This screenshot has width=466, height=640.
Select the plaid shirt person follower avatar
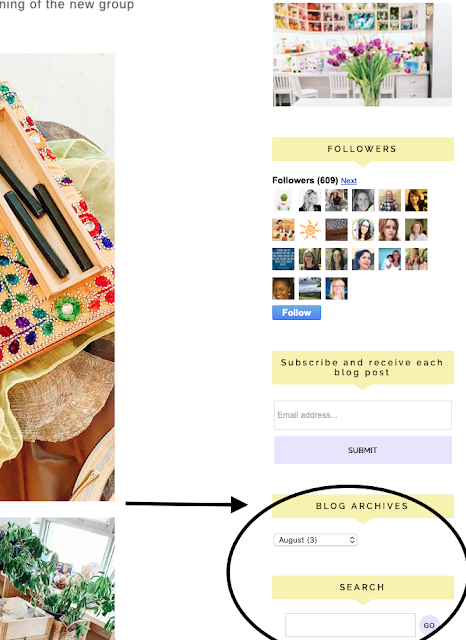[389, 200]
